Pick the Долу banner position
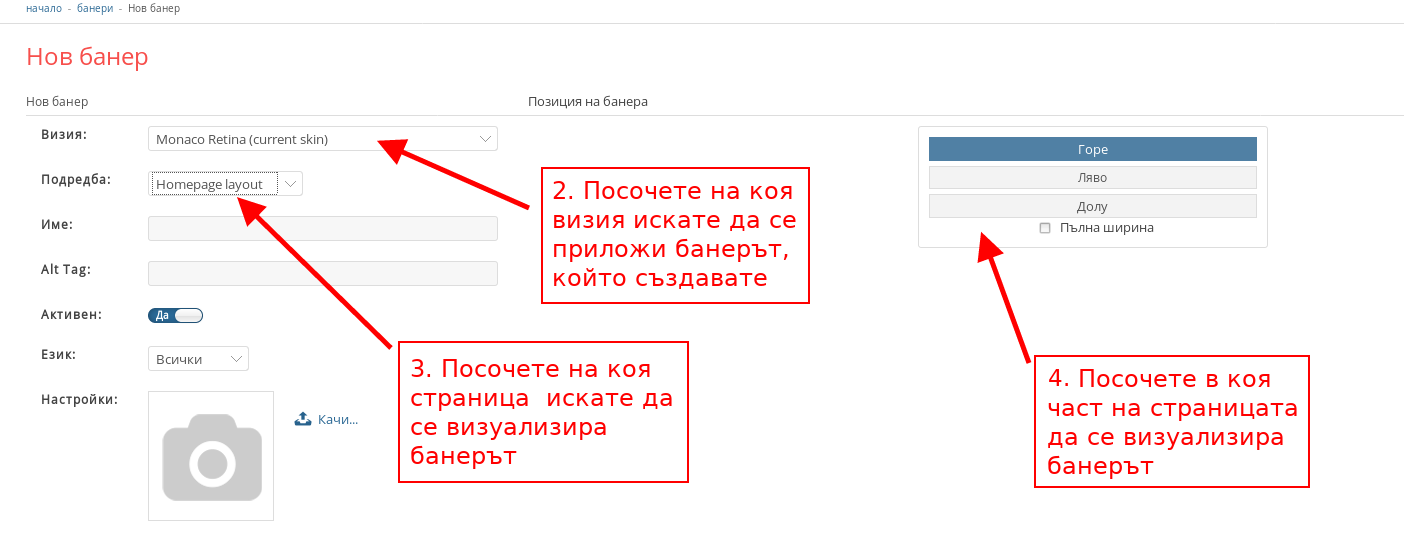The image size is (1404, 533). point(1092,206)
